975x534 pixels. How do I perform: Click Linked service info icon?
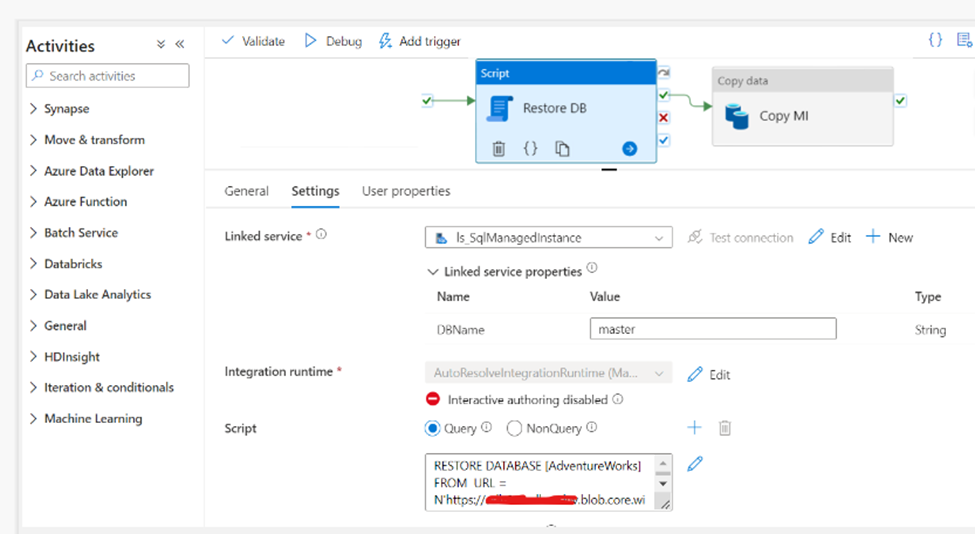321,234
